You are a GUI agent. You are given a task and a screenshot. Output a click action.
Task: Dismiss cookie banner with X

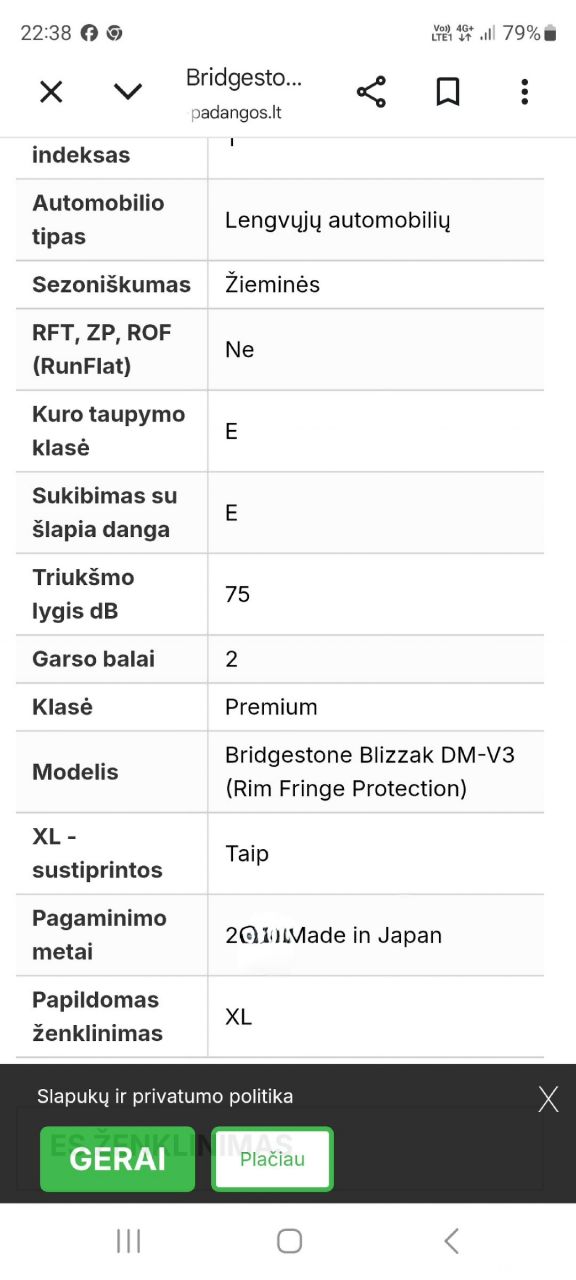point(548,1098)
